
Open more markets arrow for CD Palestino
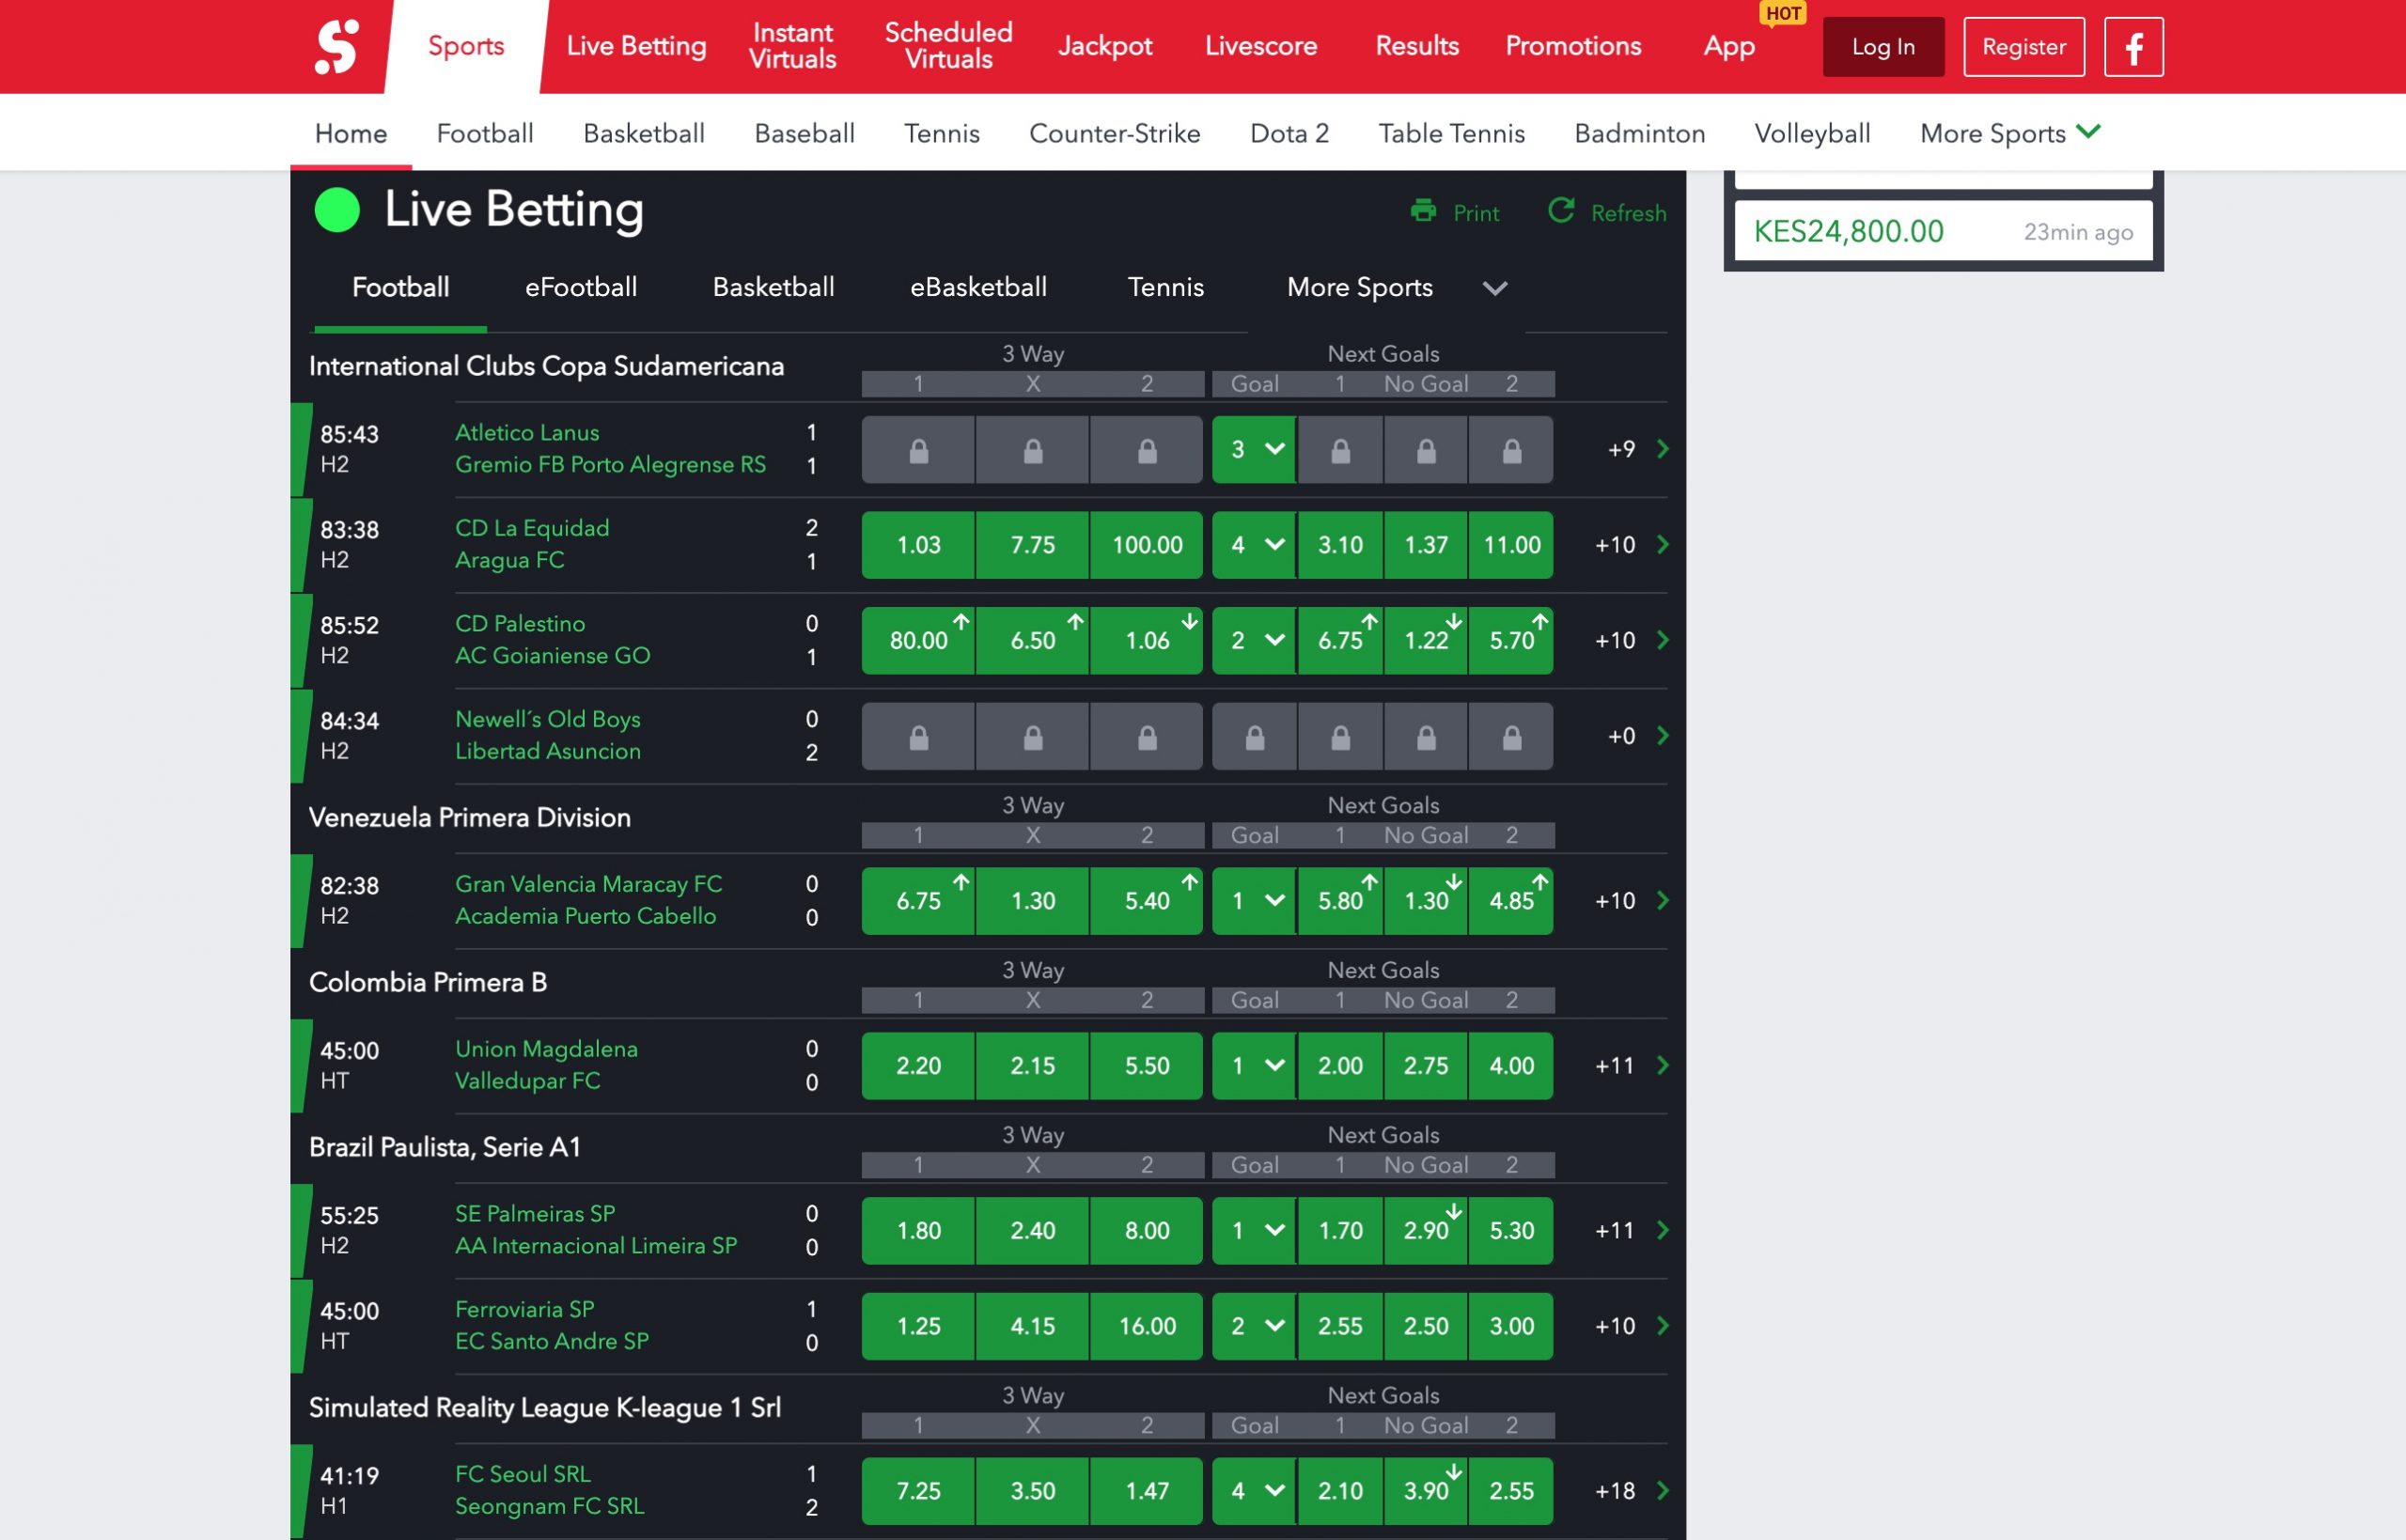[x=1663, y=640]
